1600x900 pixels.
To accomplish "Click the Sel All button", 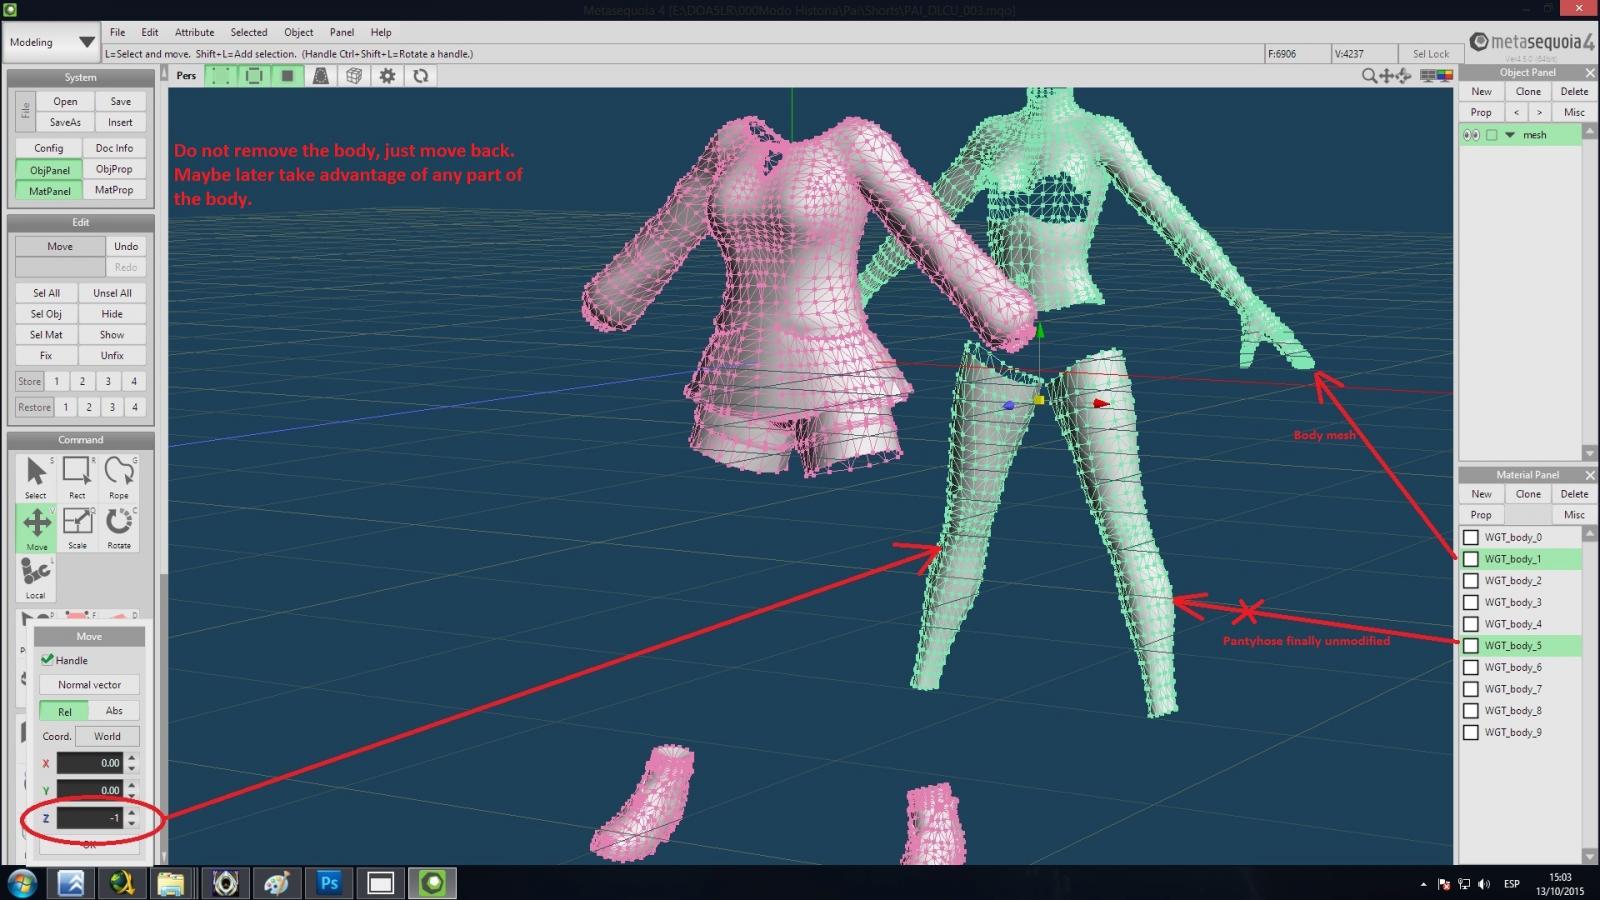I will click(x=46, y=293).
